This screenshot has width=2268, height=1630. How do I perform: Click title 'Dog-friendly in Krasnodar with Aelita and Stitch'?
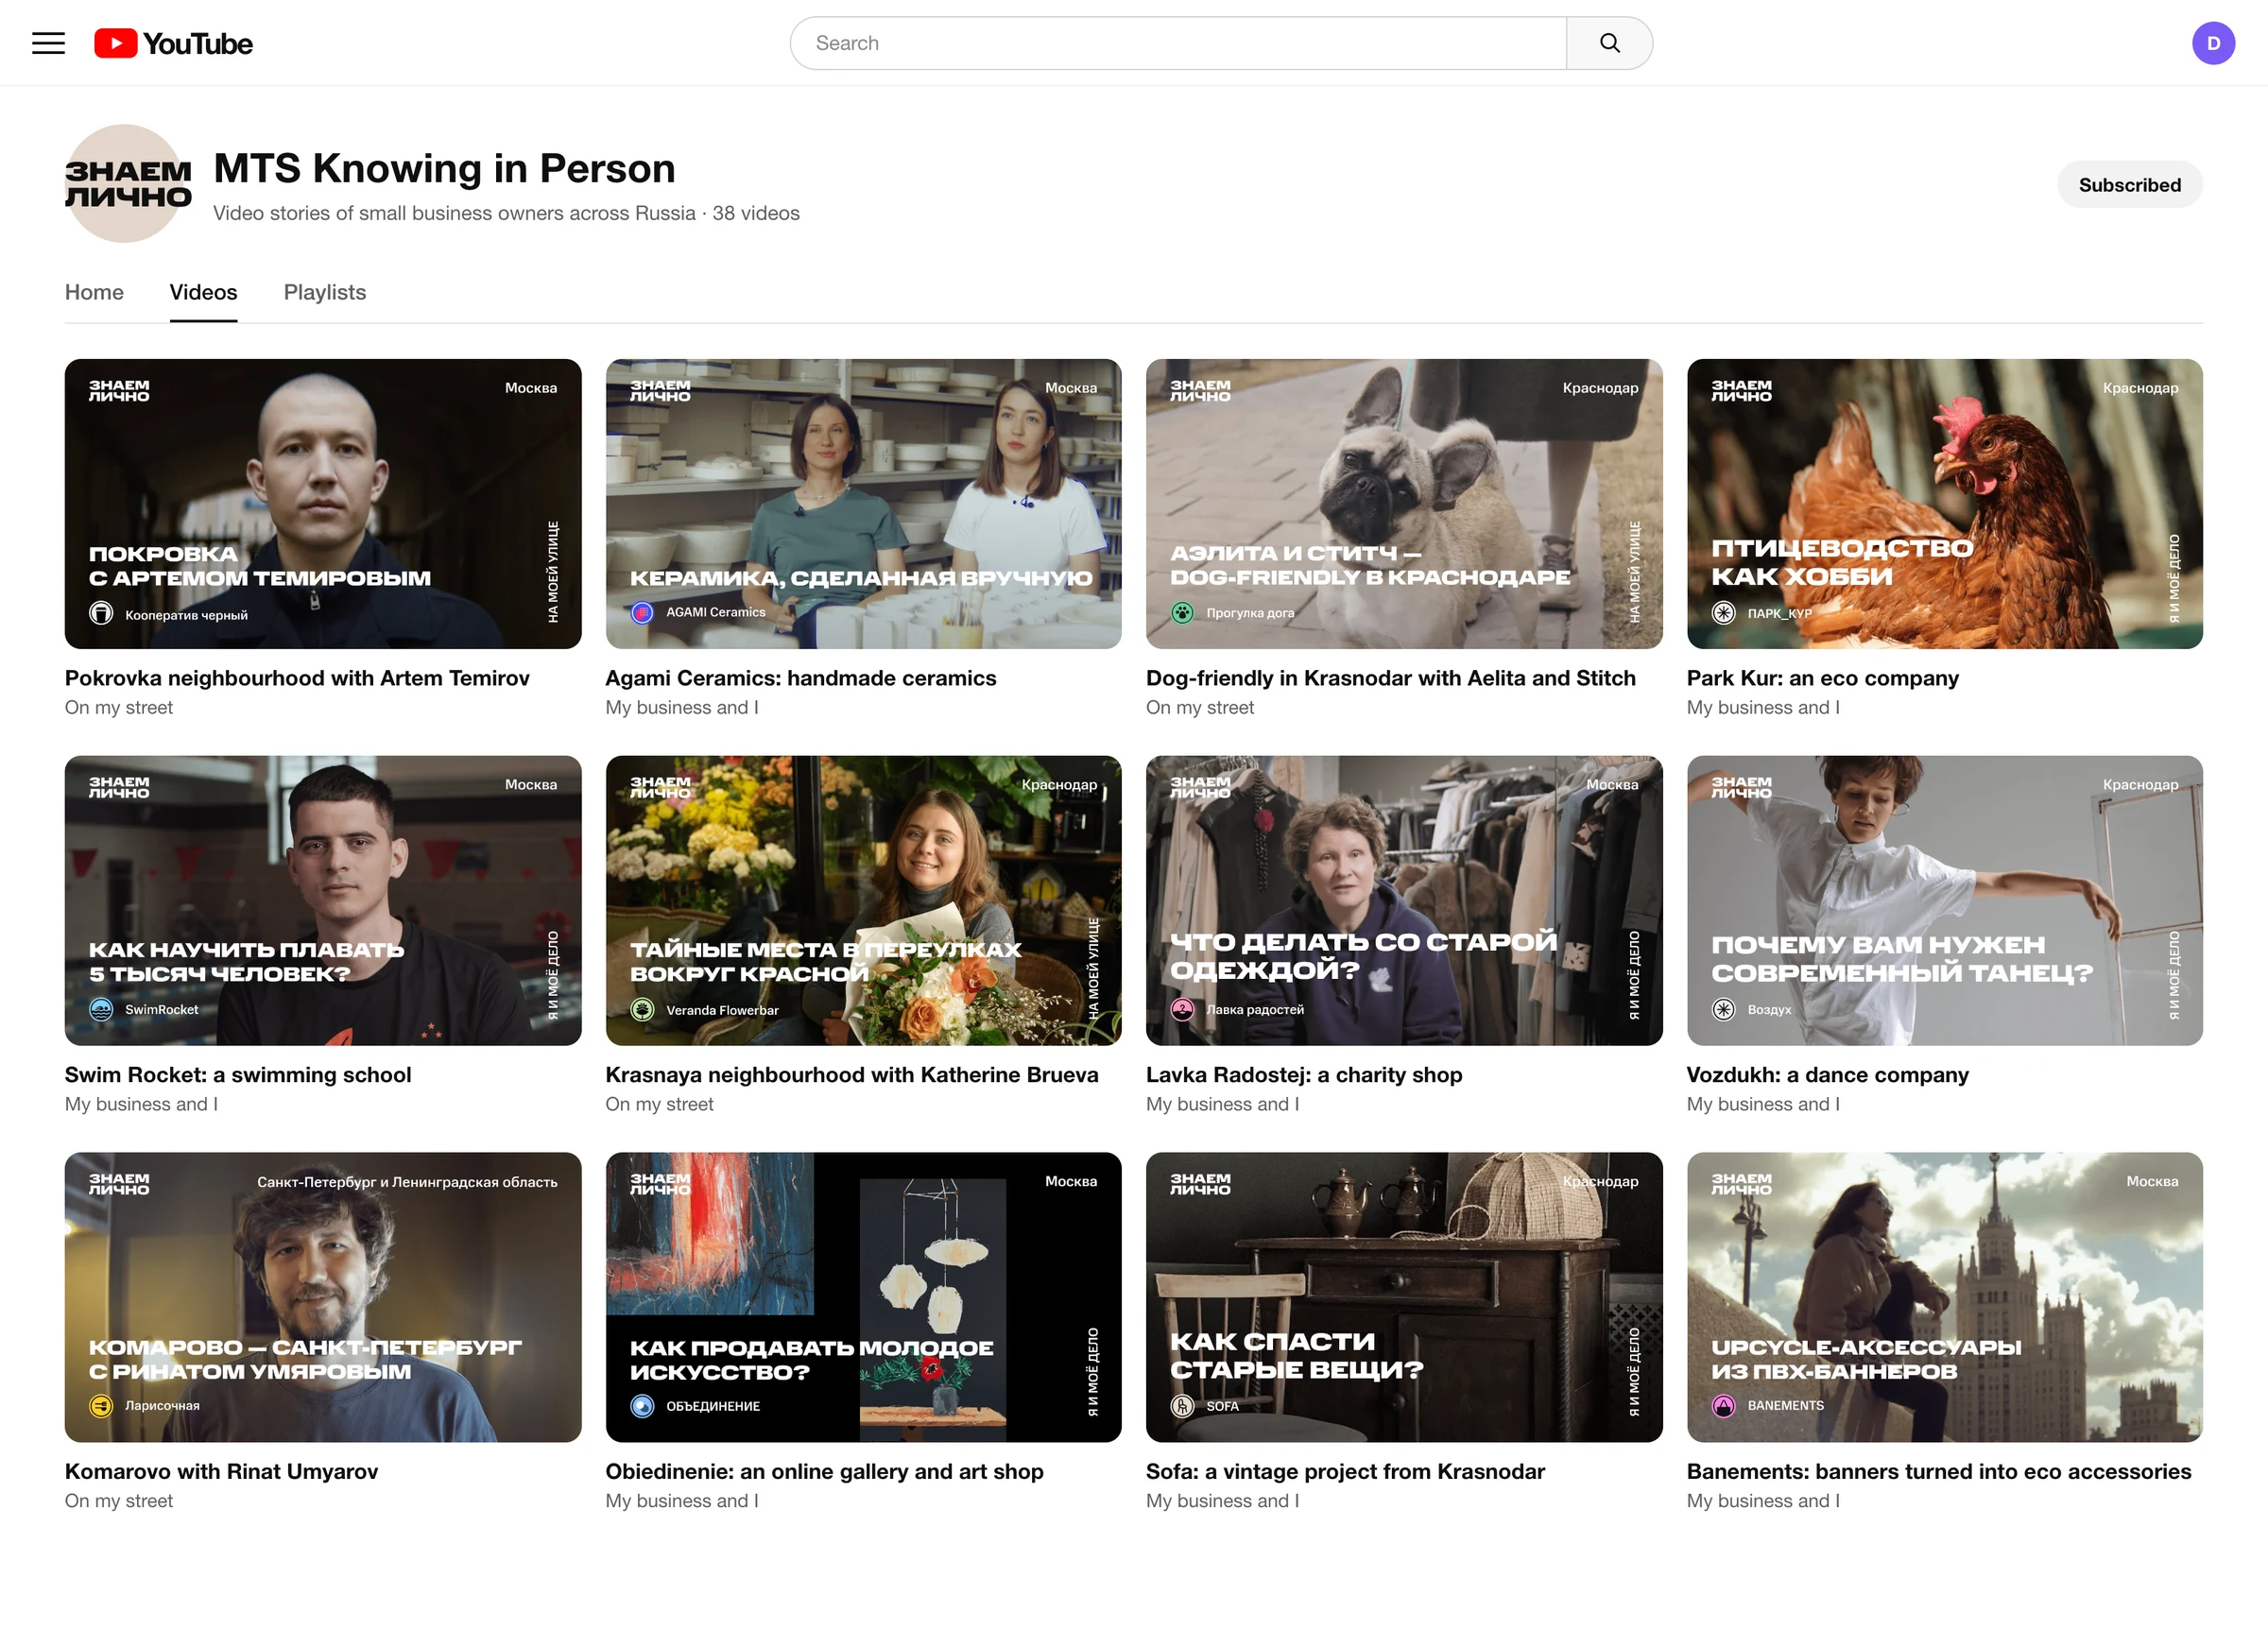pos(1391,678)
